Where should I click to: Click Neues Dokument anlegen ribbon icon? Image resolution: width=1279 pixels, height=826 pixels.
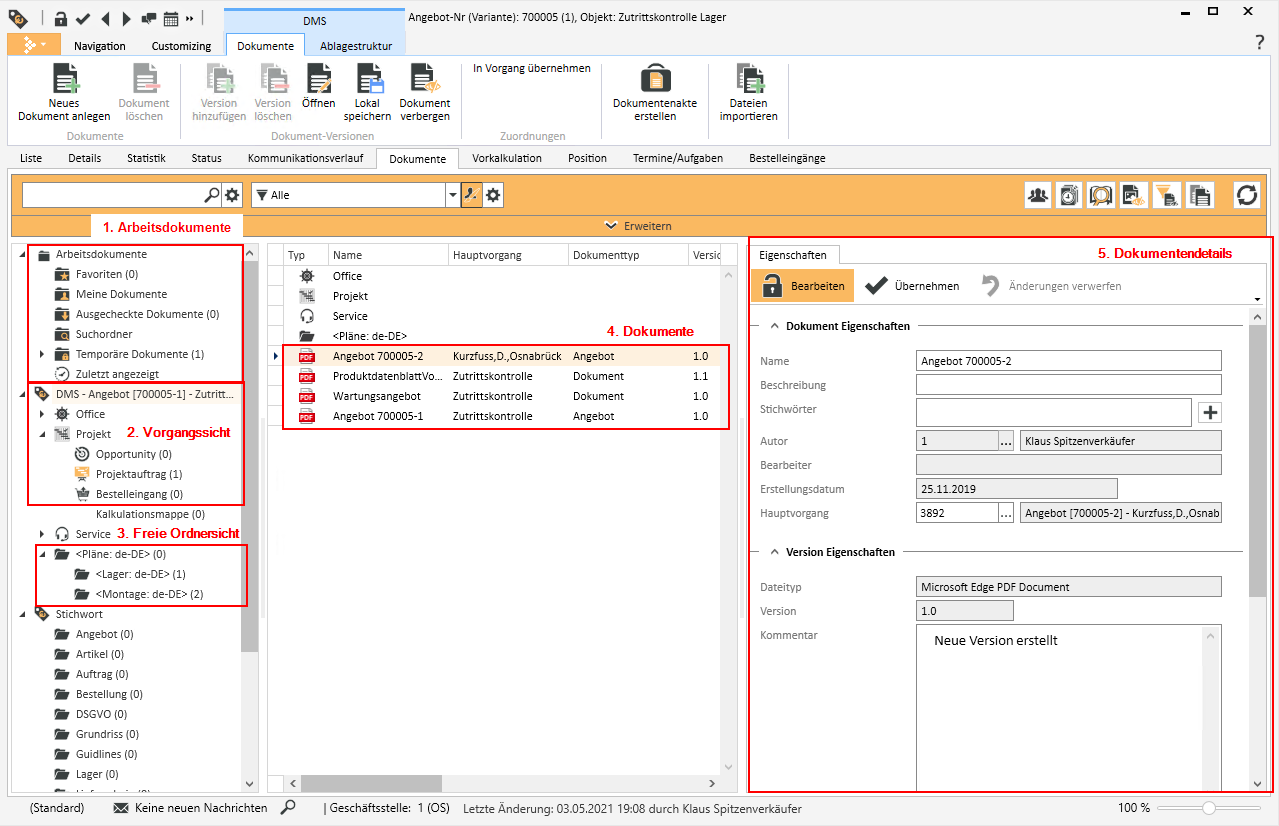click(64, 80)
